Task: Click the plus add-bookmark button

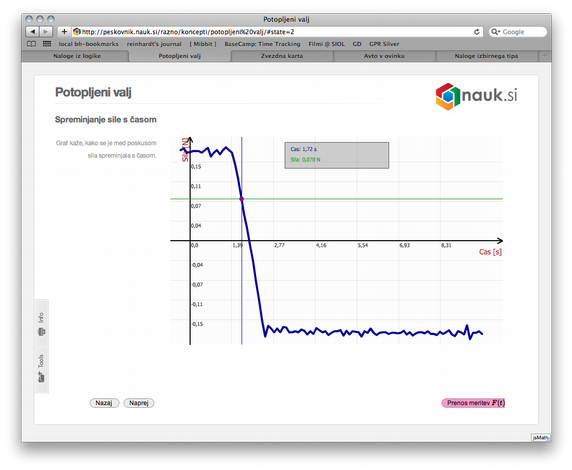Action: (x=64, y=32)
